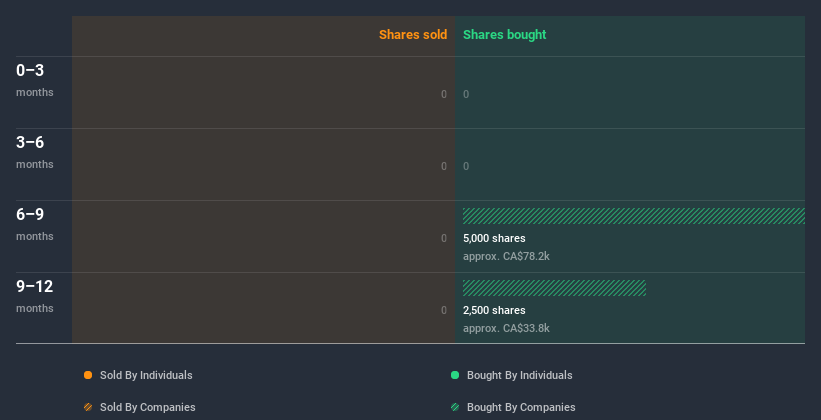Viewport: 821px width, 420px height.
Task: Select the Bought By Individuals legend label
Action: point(519,375)
